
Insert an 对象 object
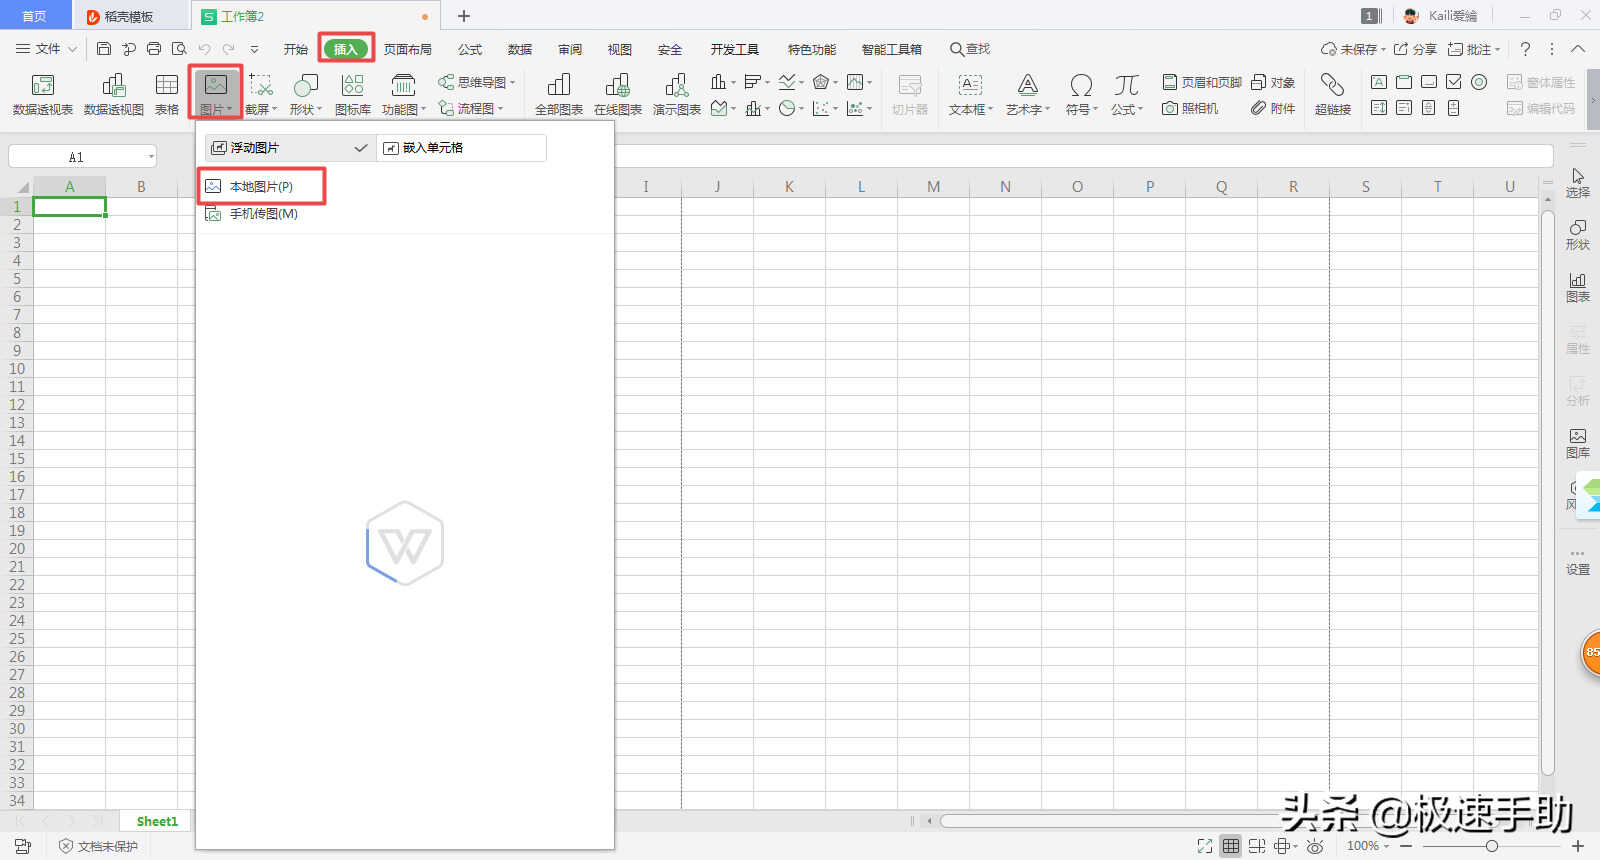pos(1273,82)
